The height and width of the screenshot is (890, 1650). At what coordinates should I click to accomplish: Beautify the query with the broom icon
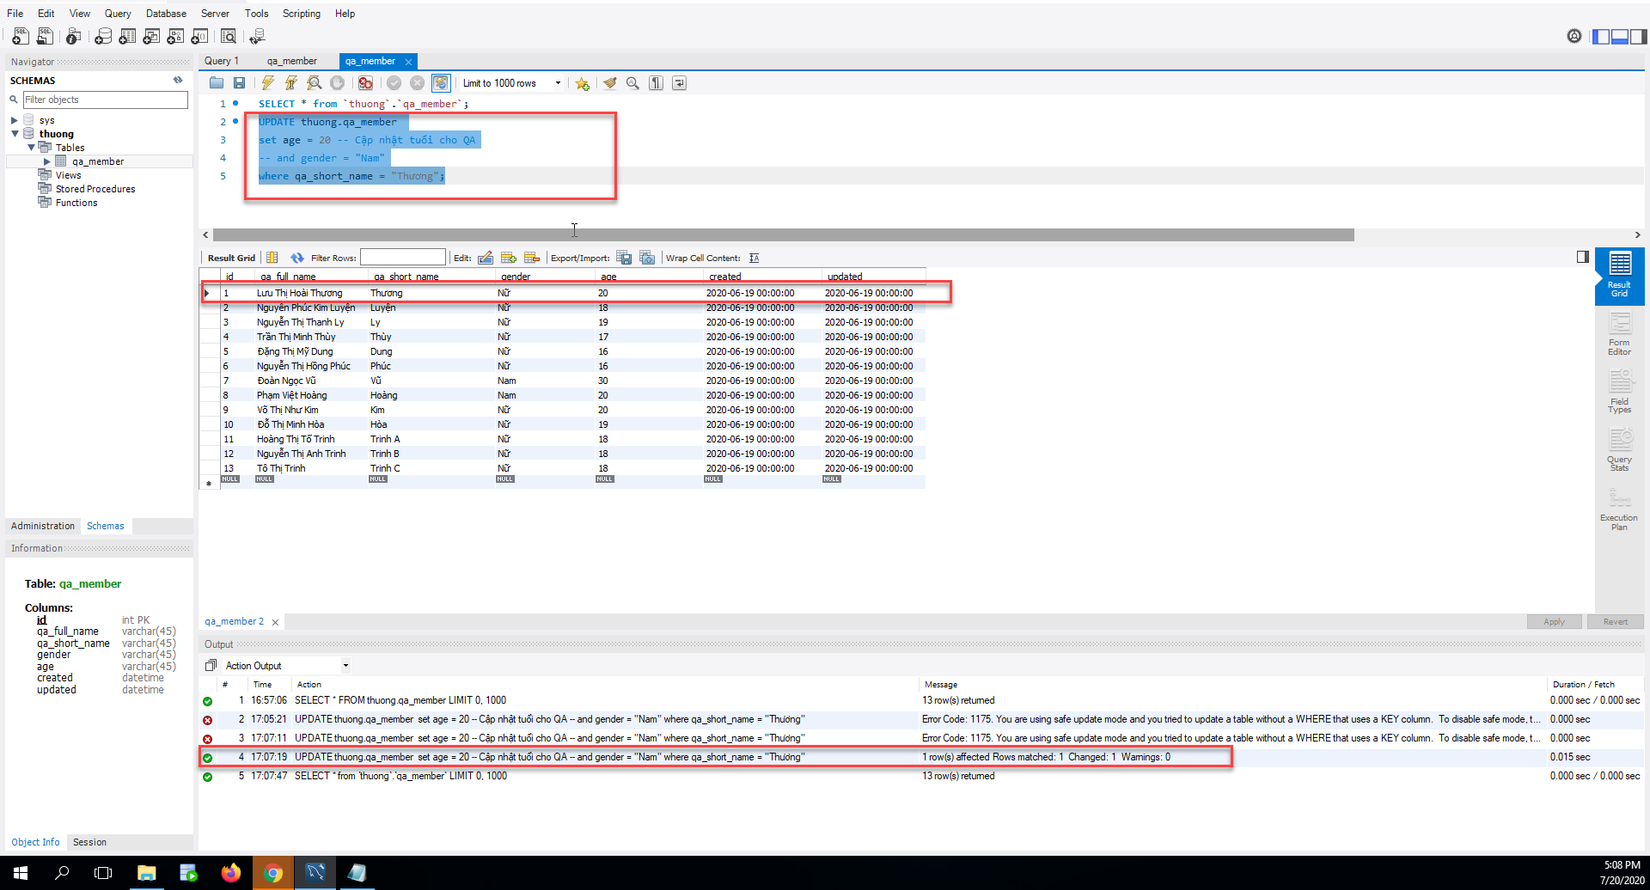tap(609, 83)
